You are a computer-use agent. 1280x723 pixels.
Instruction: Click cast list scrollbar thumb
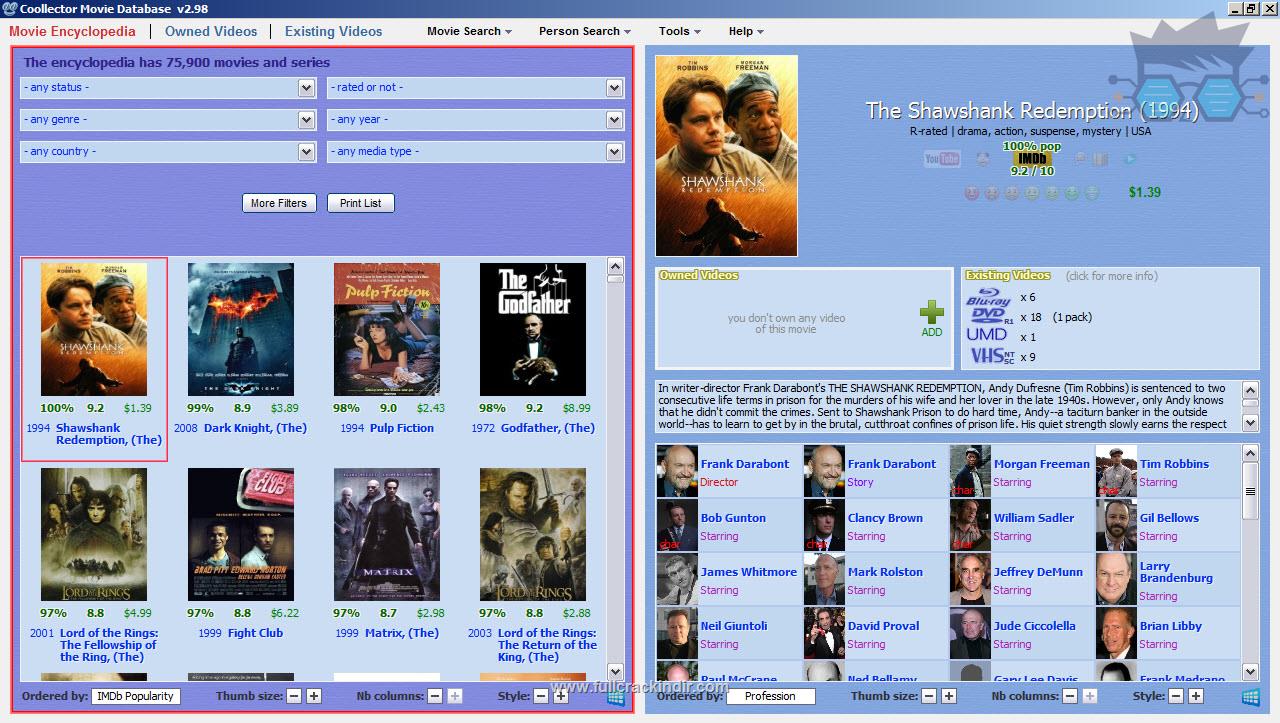point(1250,491)
